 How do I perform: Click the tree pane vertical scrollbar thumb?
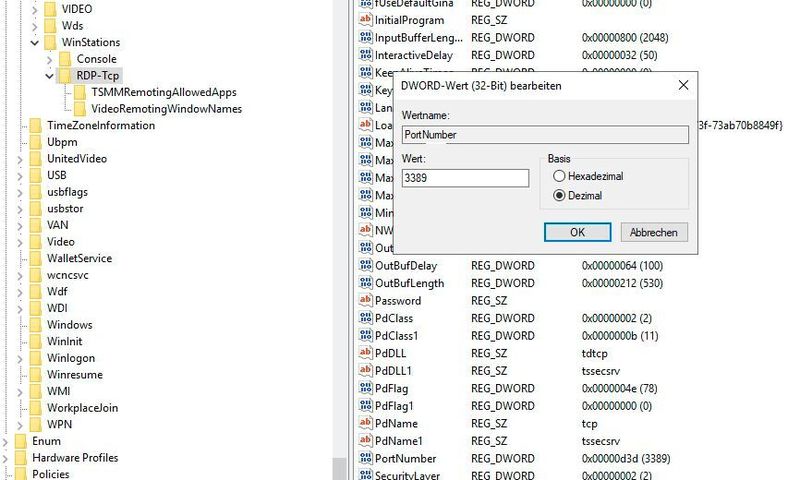[339, 468]
